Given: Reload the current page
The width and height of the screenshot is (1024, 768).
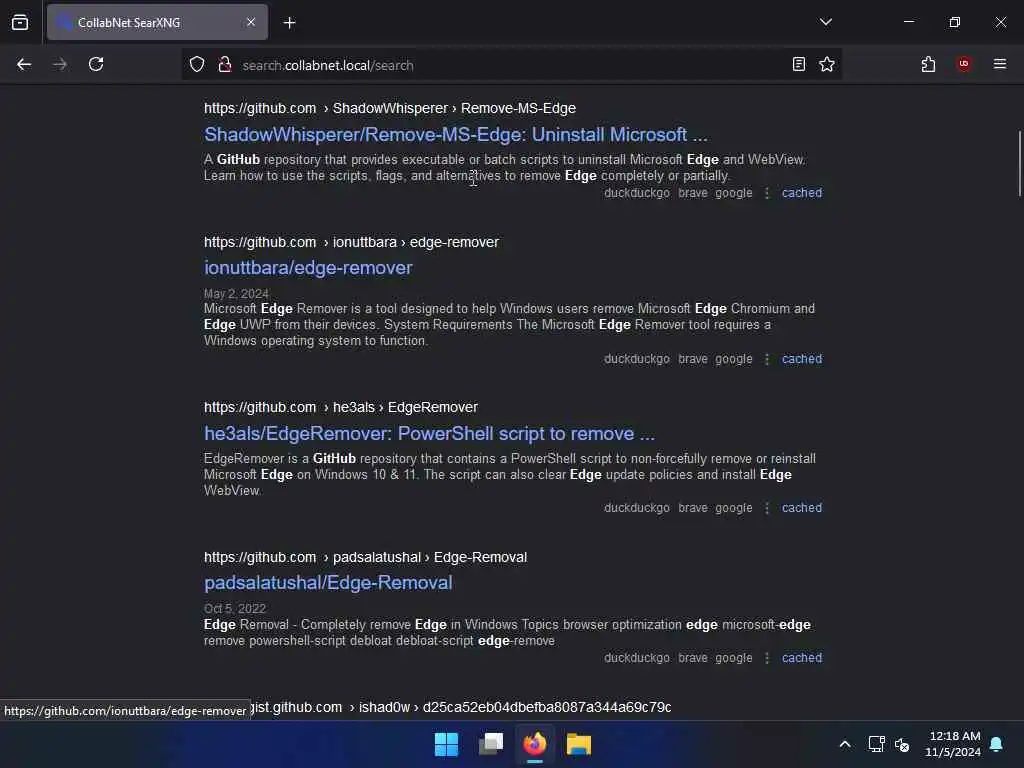Looking at the screenshot, I should coord(96,65).
